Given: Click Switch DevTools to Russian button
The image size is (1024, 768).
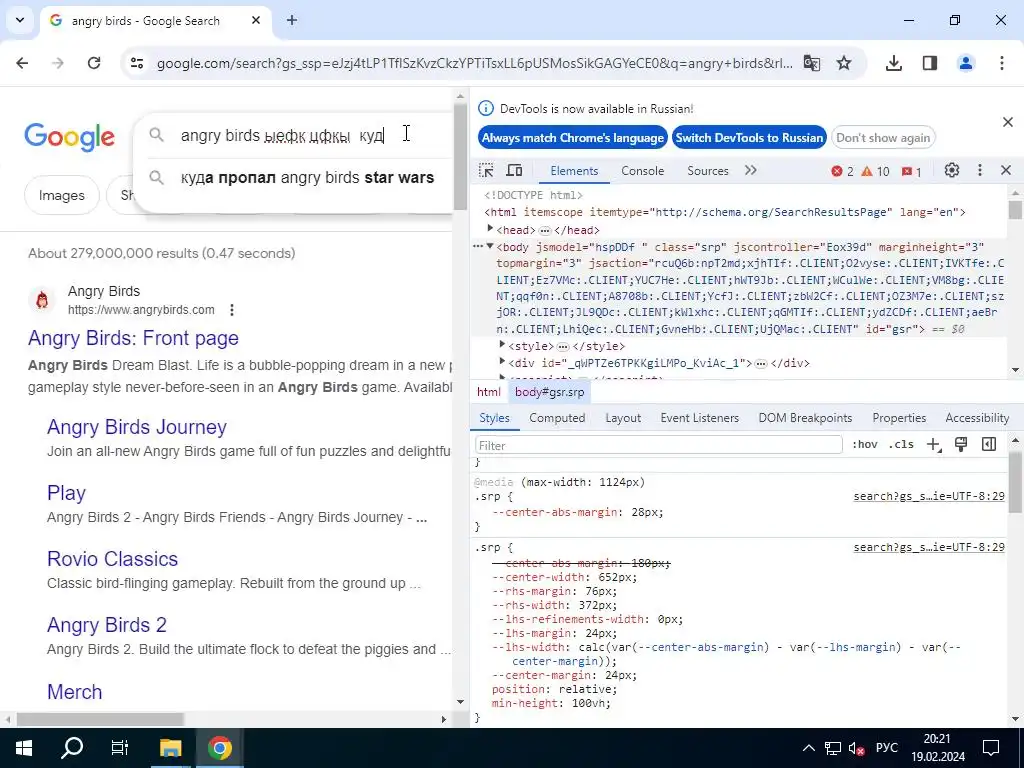Looking at the screenshot, I should (x=749, y=138).
